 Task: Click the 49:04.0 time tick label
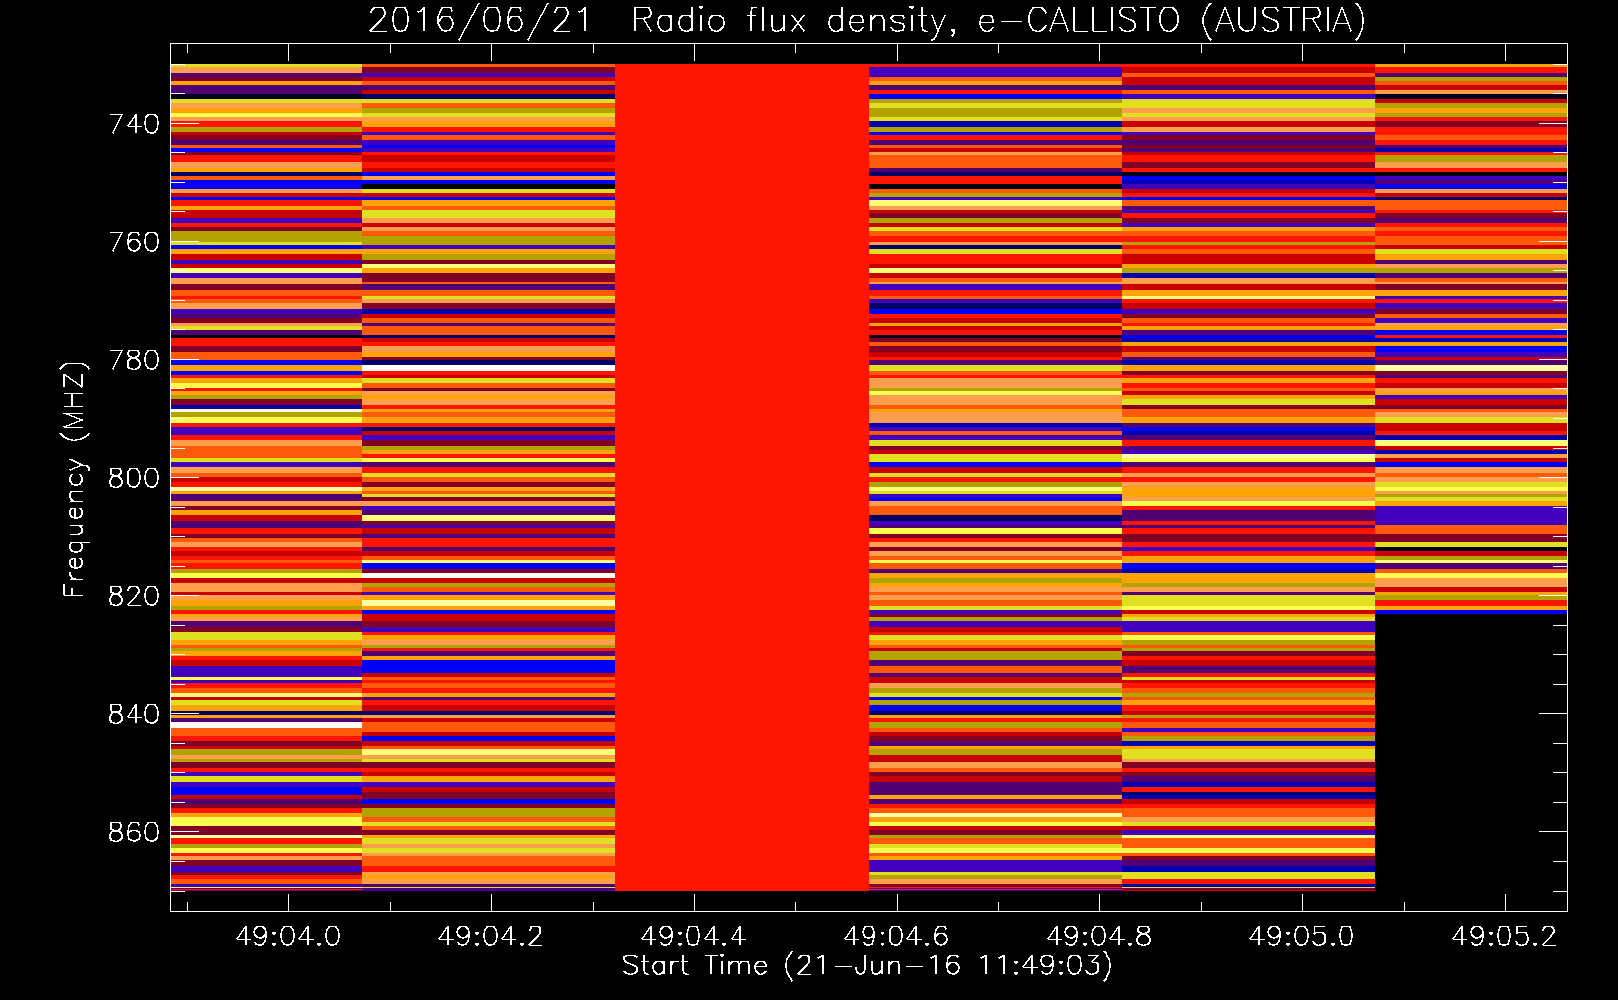pyautogui.click(x=288, y=936)
